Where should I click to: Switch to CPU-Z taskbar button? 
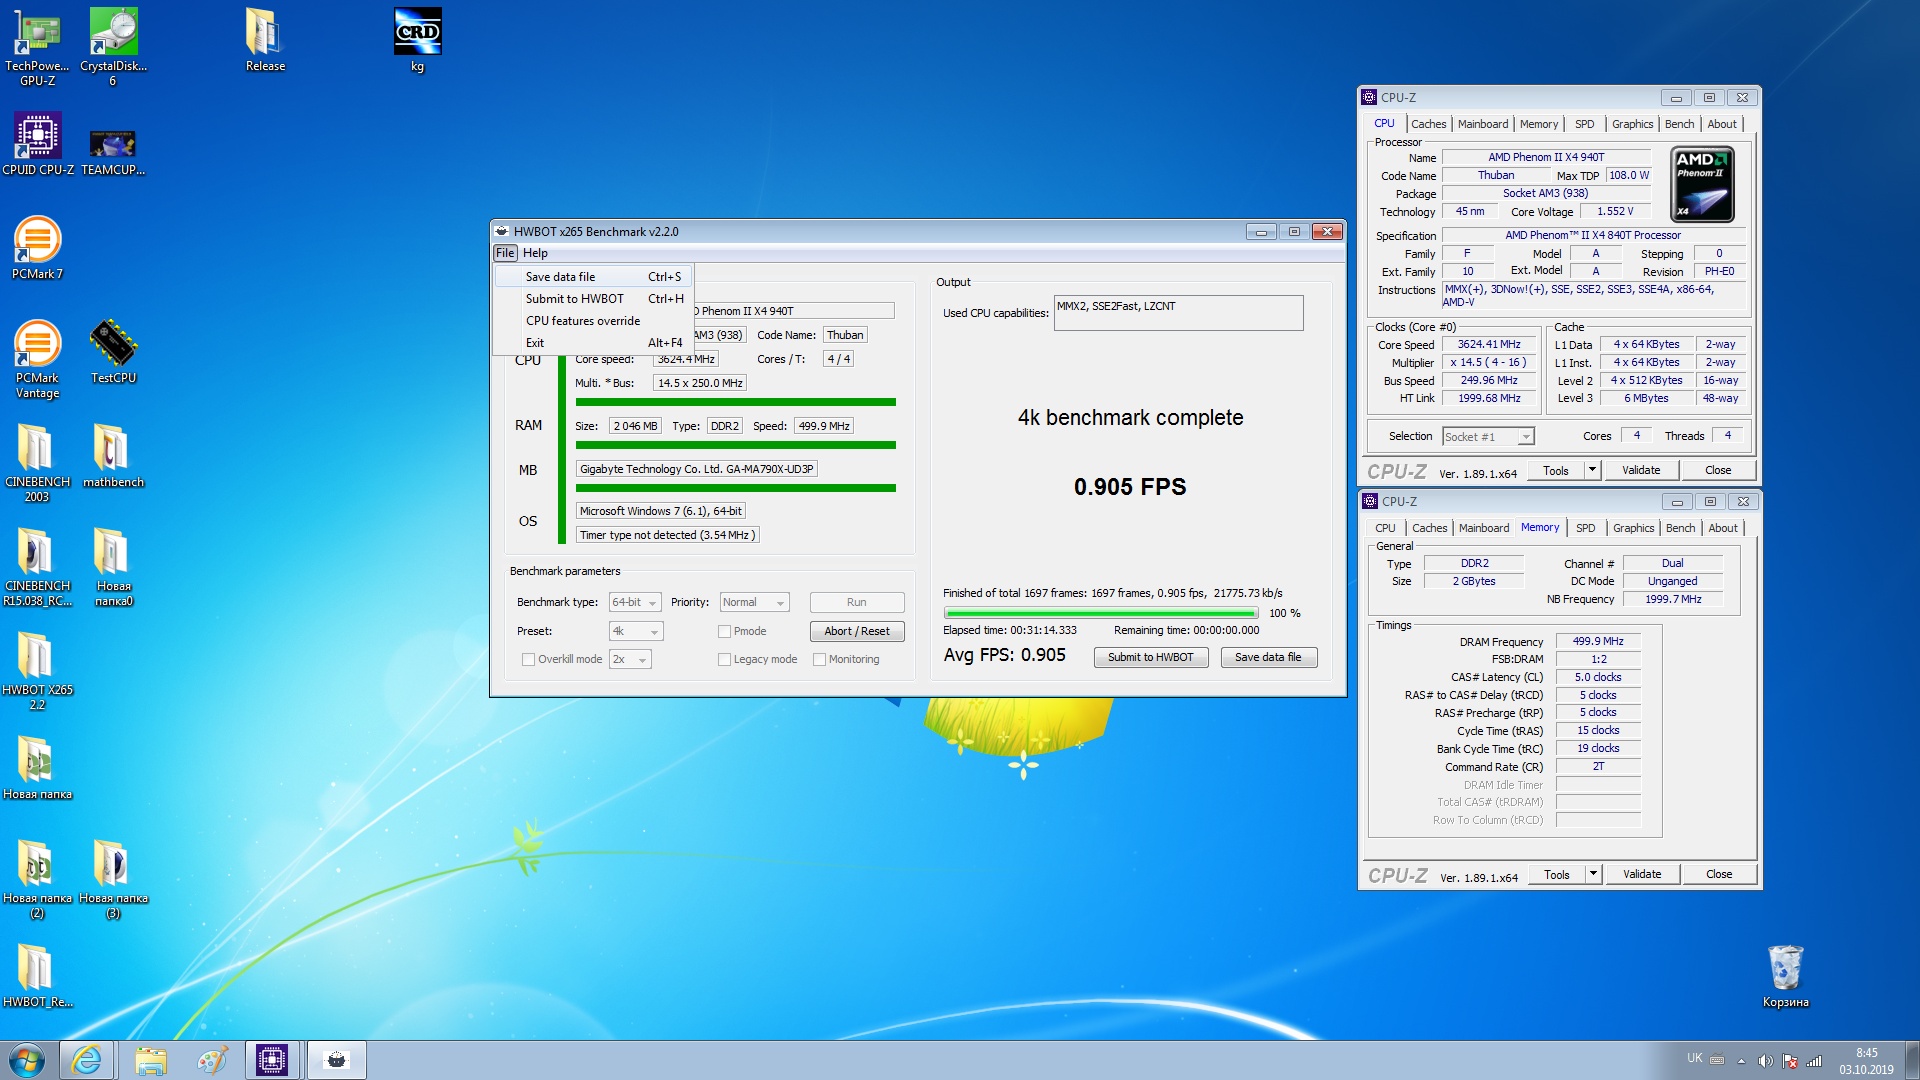coord(272,1060)
